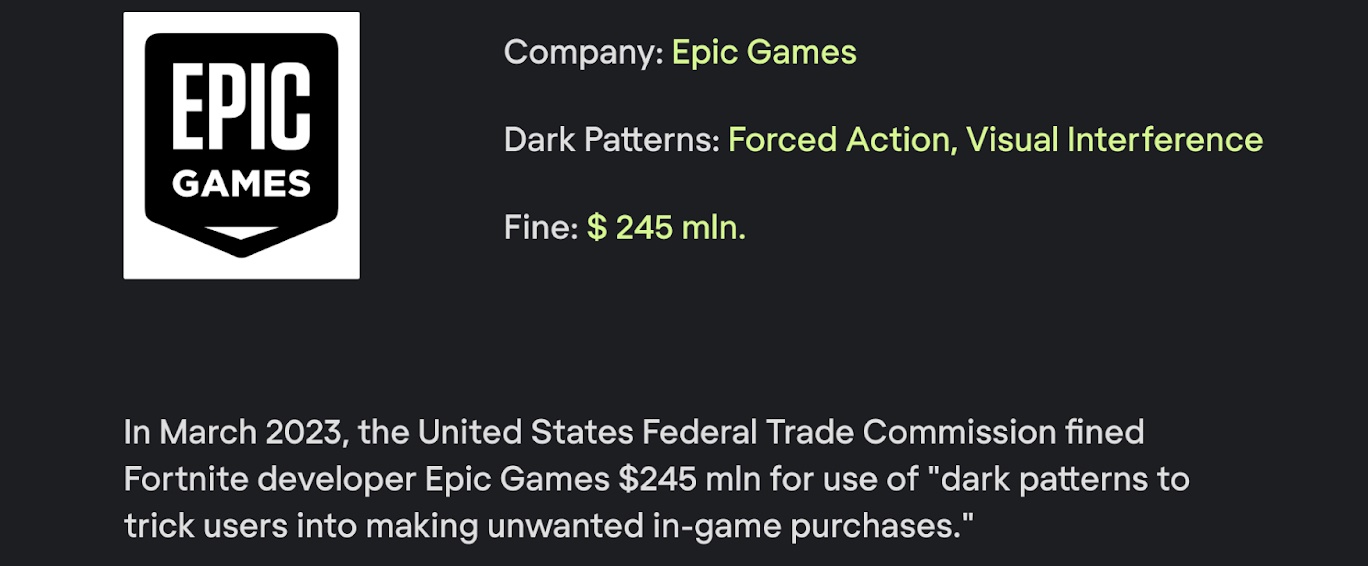Click the word GAMES inside the logo

(x=241, y=184)
